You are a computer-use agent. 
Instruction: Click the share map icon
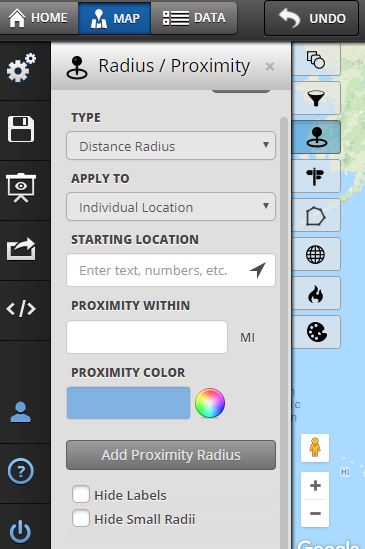[x=21, y=249]
